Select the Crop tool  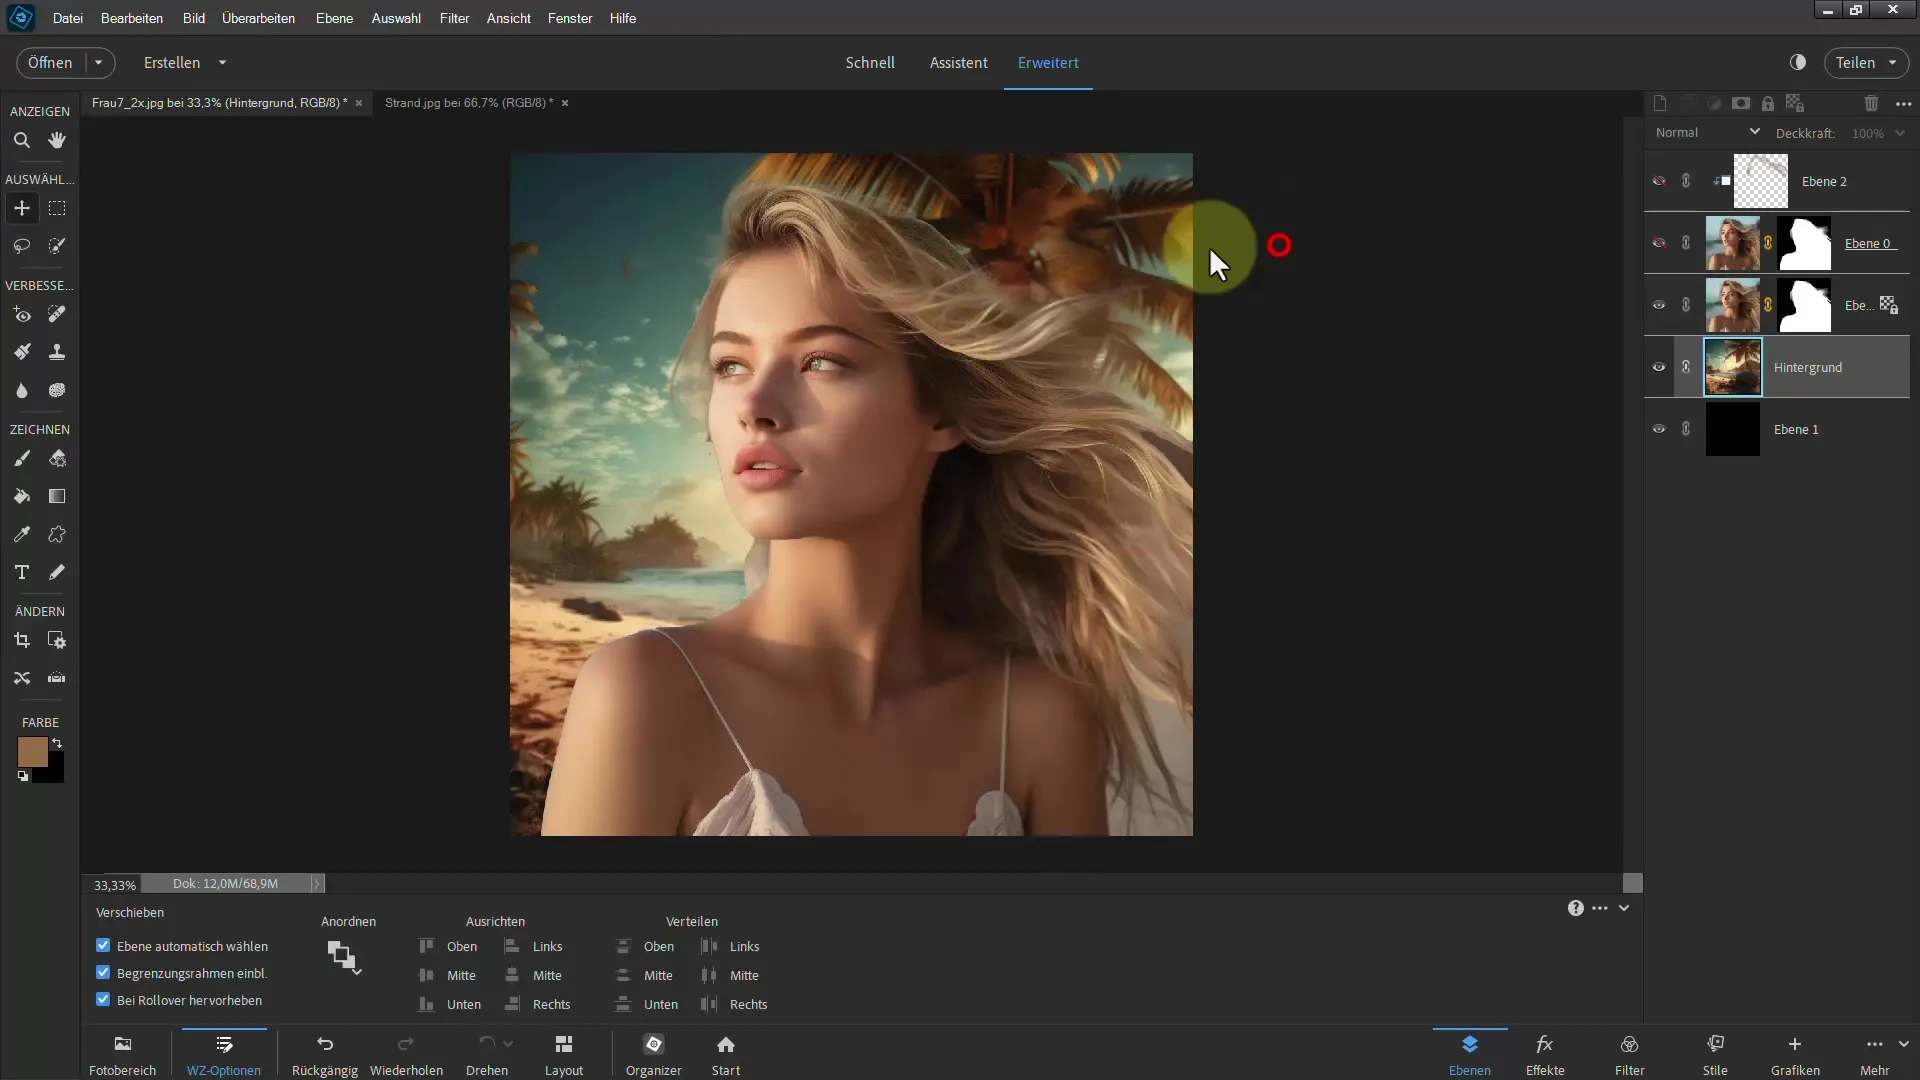22,640
